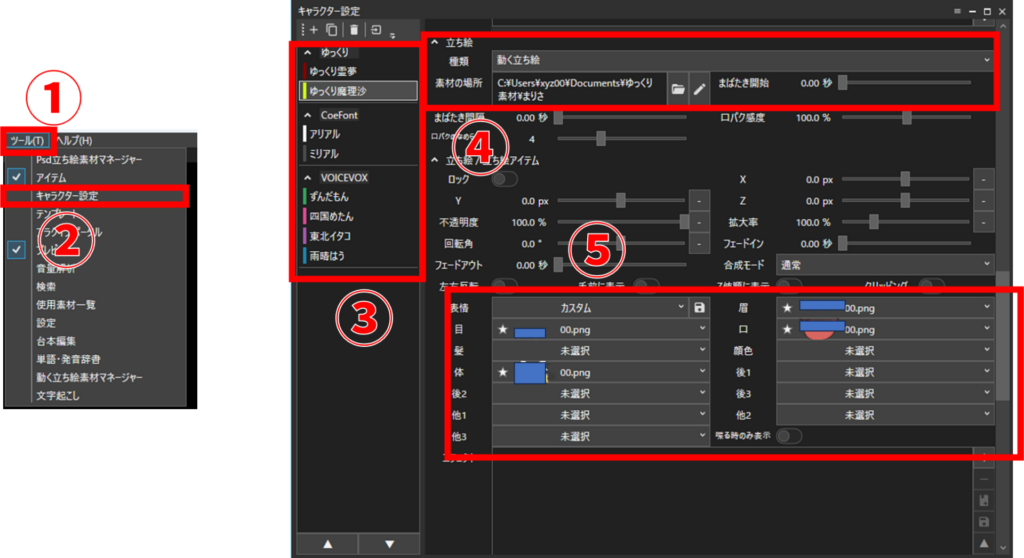Toggle the 左右反転 switch
Viewport: 1024px width, 558px height.
click(x=505, y=285)
